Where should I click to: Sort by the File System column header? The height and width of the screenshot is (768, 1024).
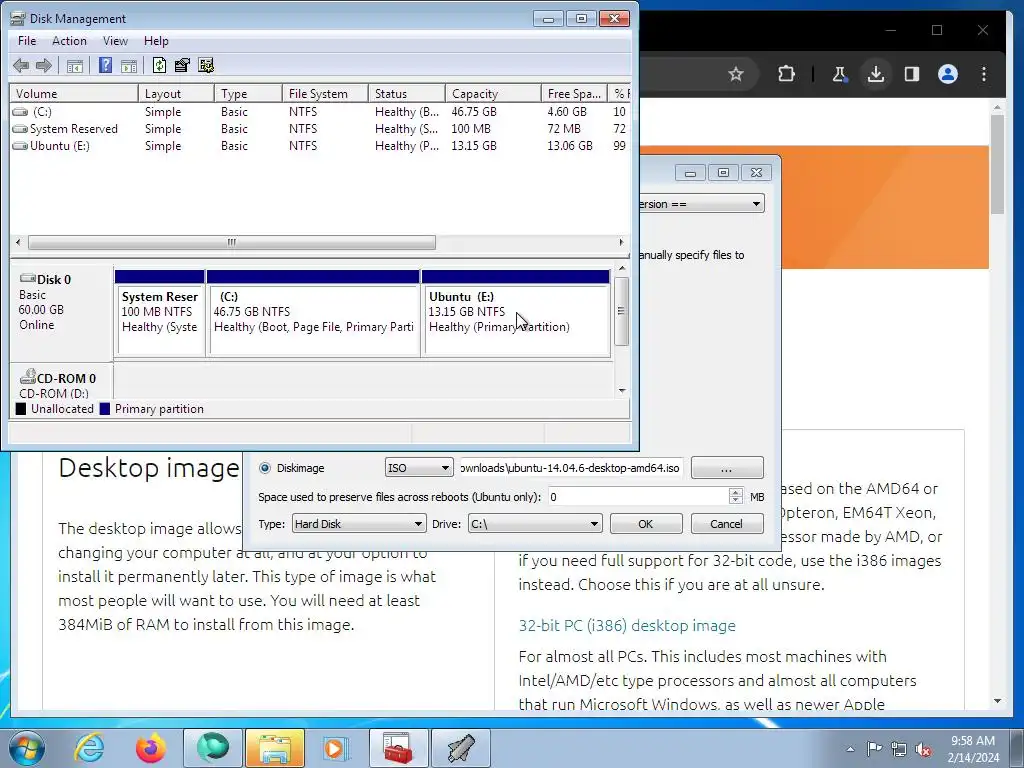click(325, 93)
